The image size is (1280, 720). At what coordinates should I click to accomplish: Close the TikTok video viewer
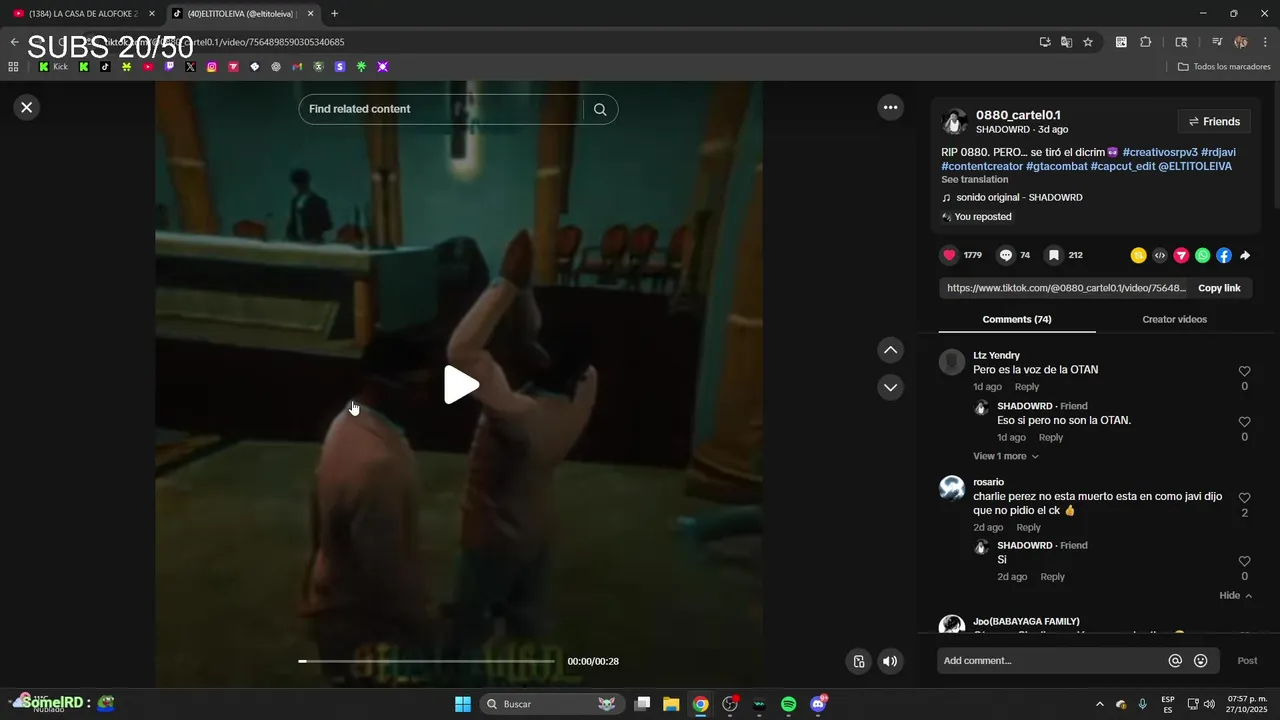27,107
